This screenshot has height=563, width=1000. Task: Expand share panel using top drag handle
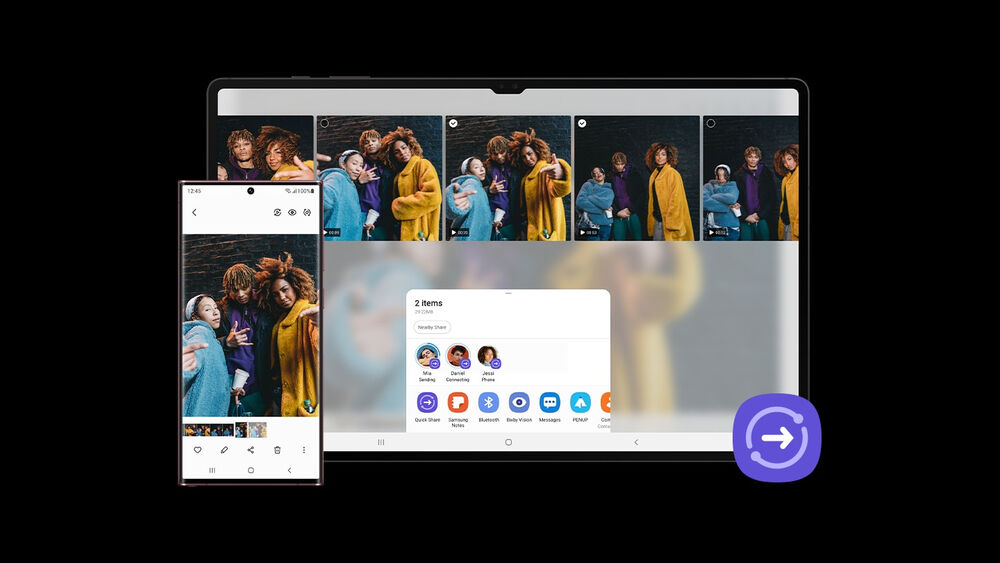tap(508, 293)
